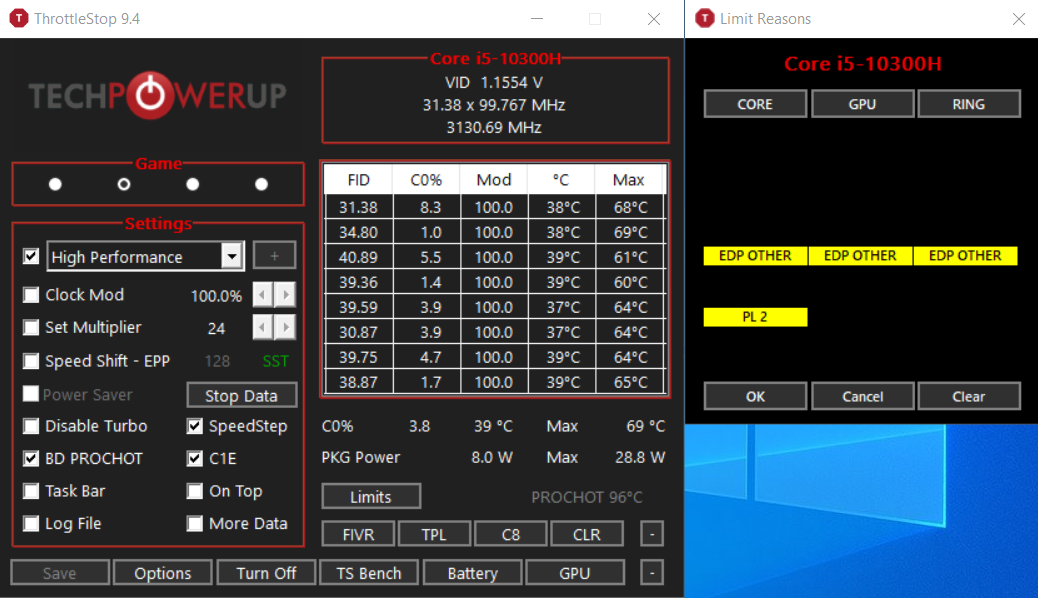
Task: Click the Save button
Action: pos(60,573)
